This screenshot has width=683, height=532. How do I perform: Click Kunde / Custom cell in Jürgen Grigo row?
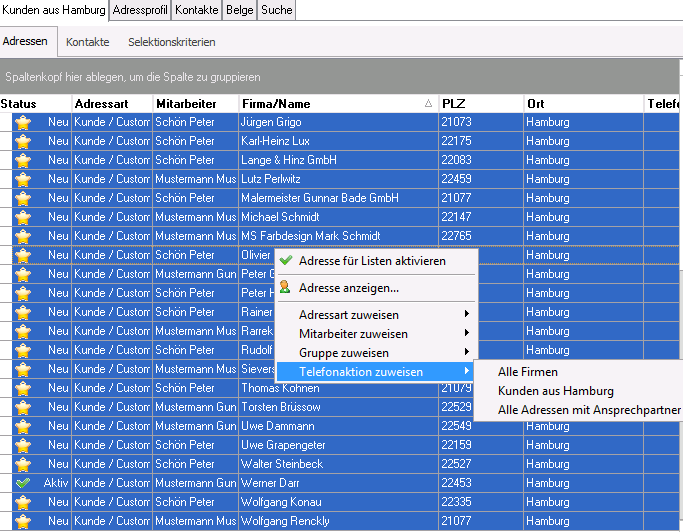(x=112, y=122)
